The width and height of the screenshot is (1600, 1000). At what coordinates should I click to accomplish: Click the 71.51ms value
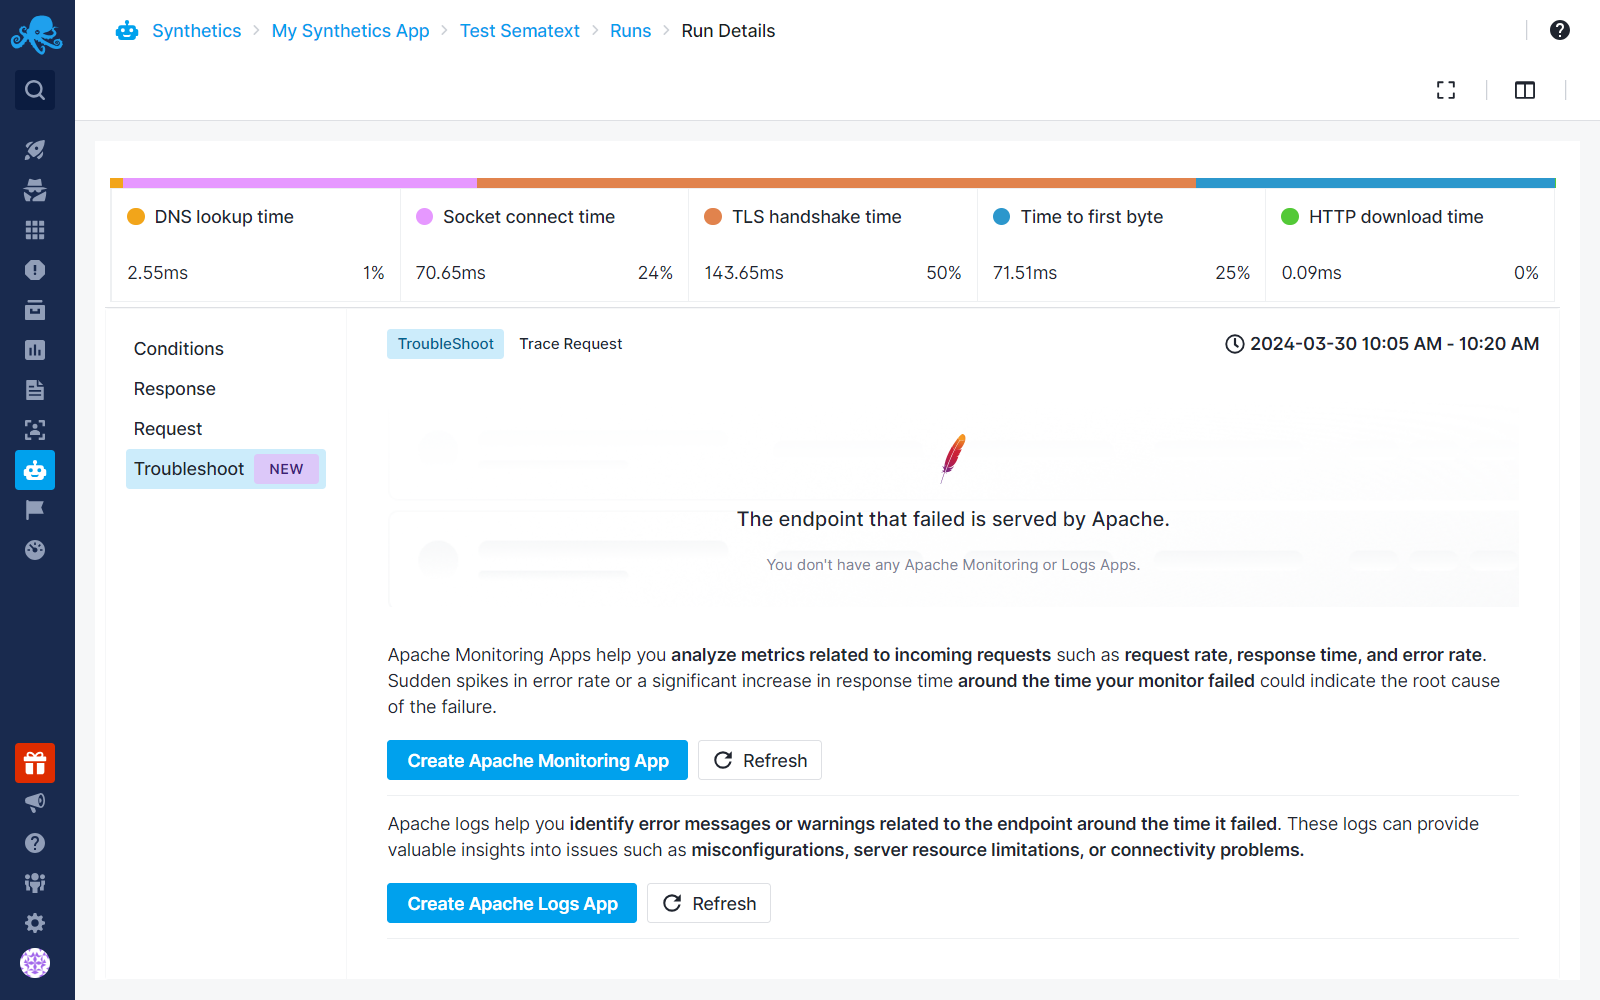[x=1025, y=273]
